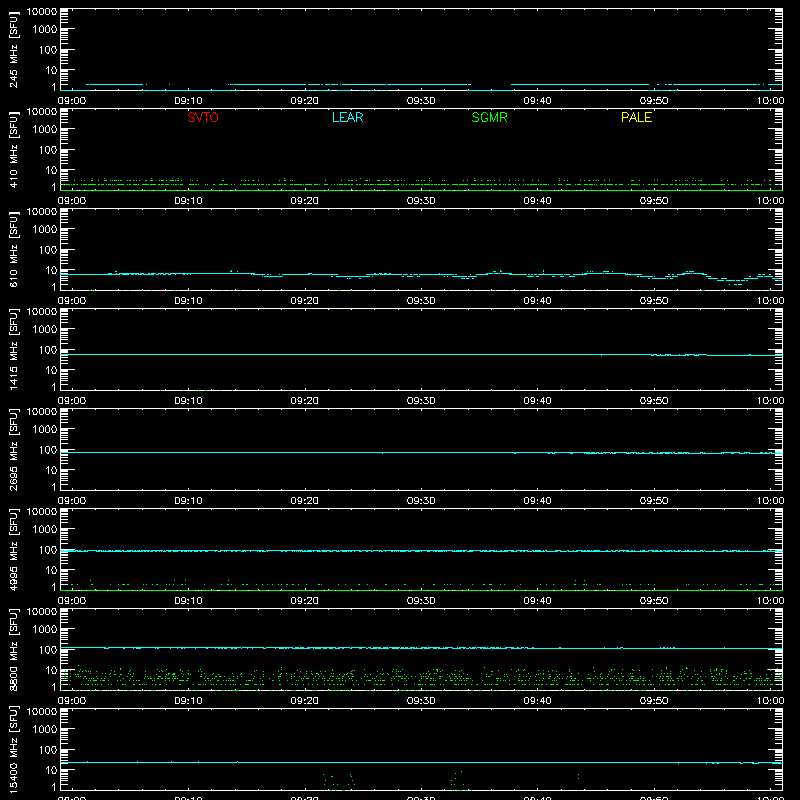Click the cyan flux trace in 15400 MHz panel
The height and width of the screenshot is (800, 800).
tap(421, 762)
